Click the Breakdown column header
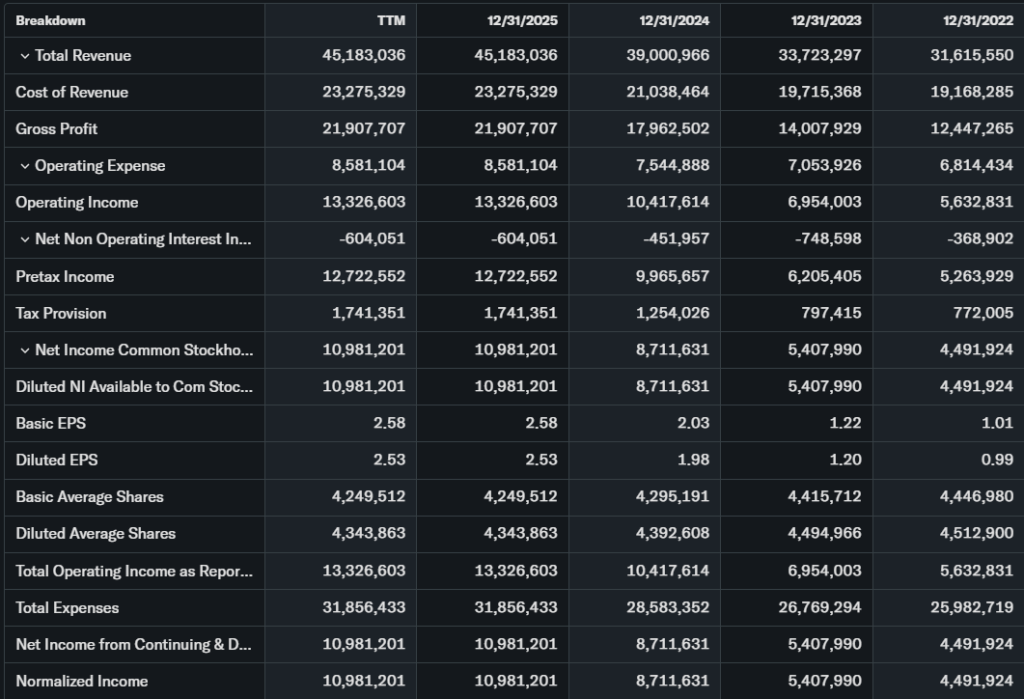Image resolution: width=1024 pixels, height=699 pixels. (51, 21)
